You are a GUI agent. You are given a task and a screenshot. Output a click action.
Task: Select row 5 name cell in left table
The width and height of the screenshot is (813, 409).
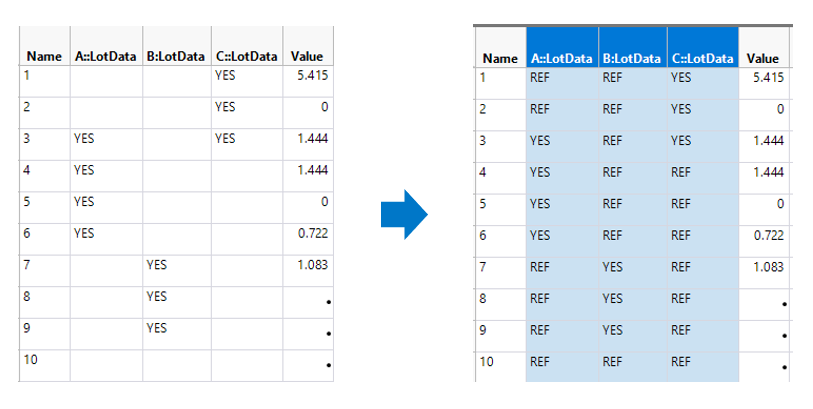pyautogui.click(x=44, y=201)
